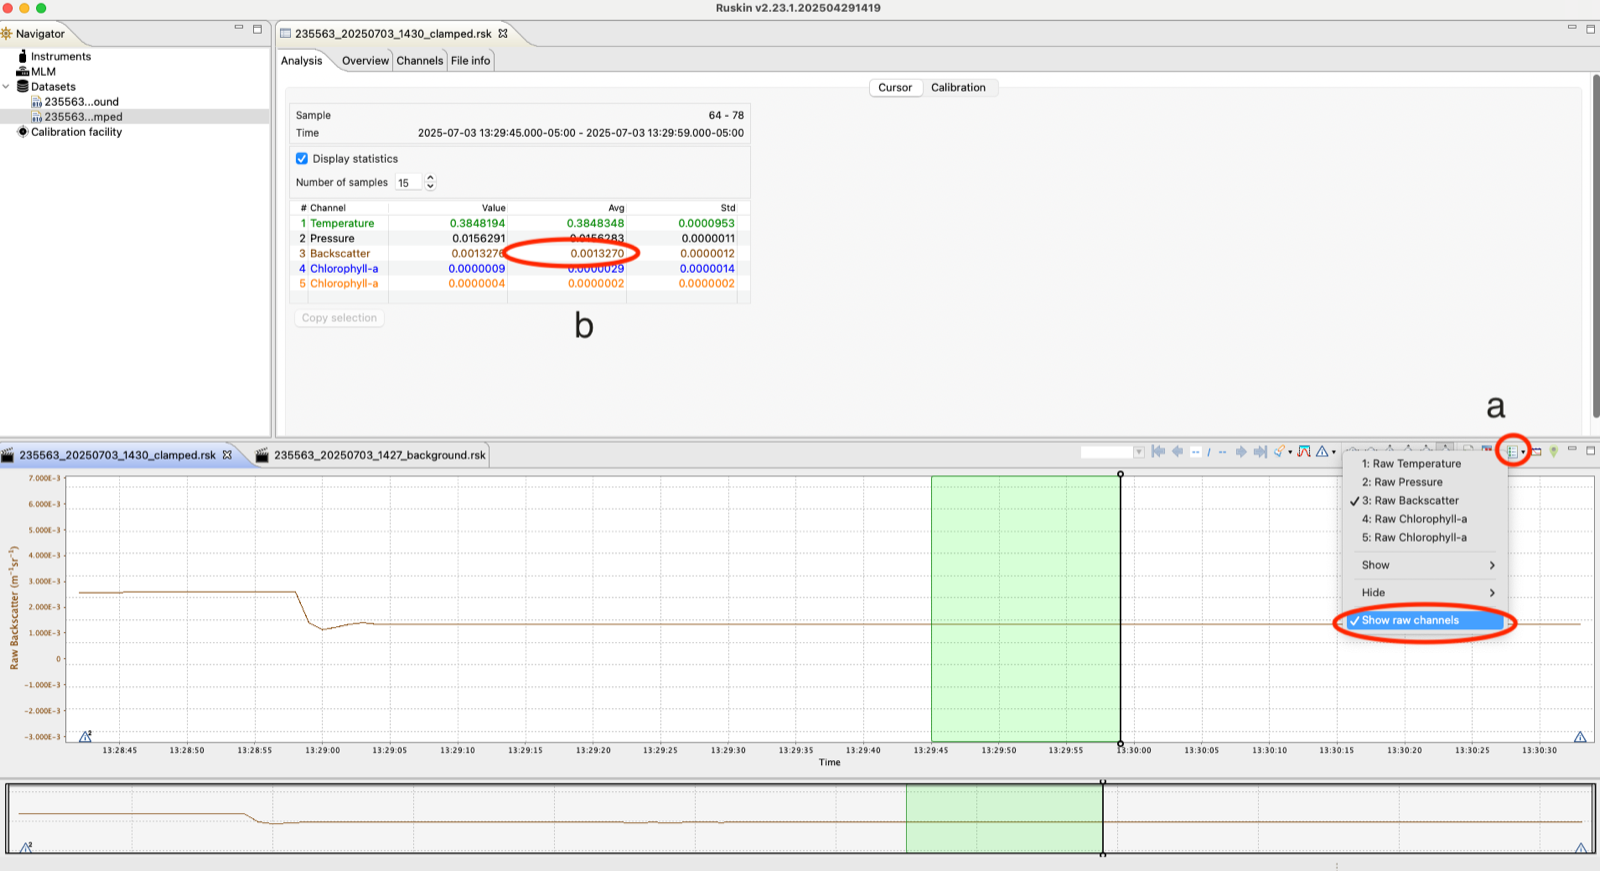1600x871 pixels.
Task: Click right triangle marker in overview strip
Action: [1581, 847]
